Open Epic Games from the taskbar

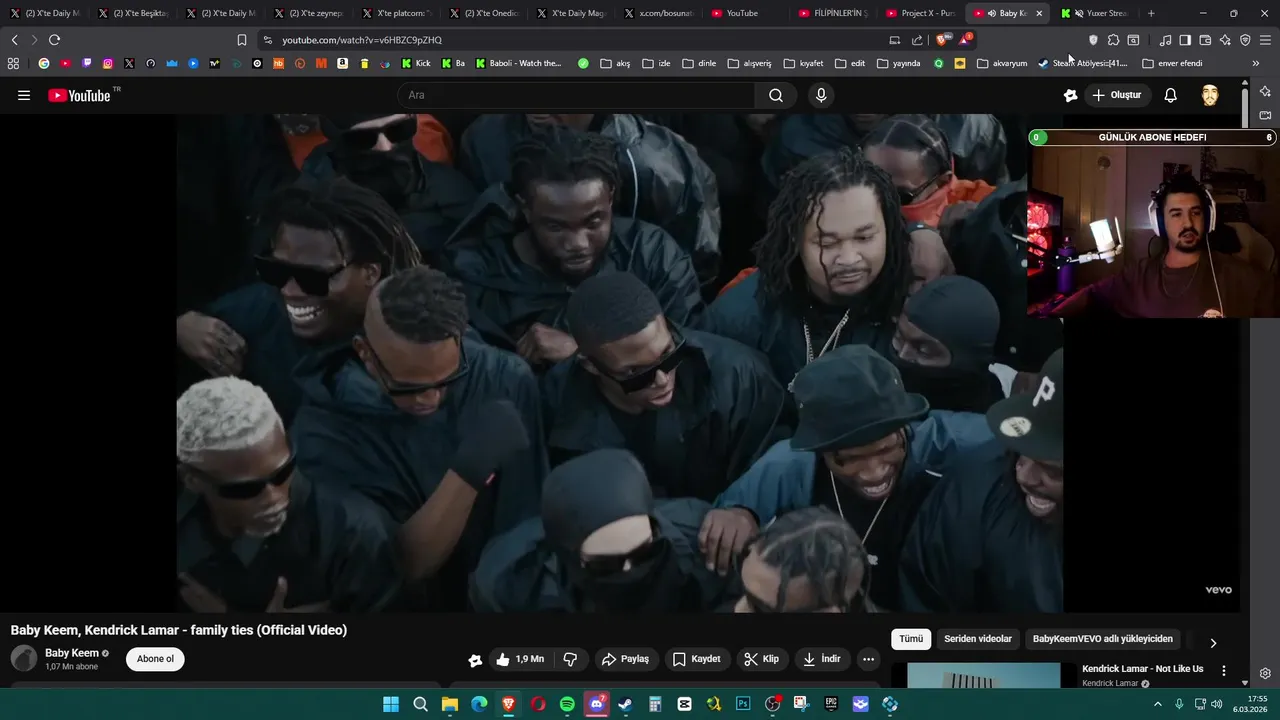[831, 704]
